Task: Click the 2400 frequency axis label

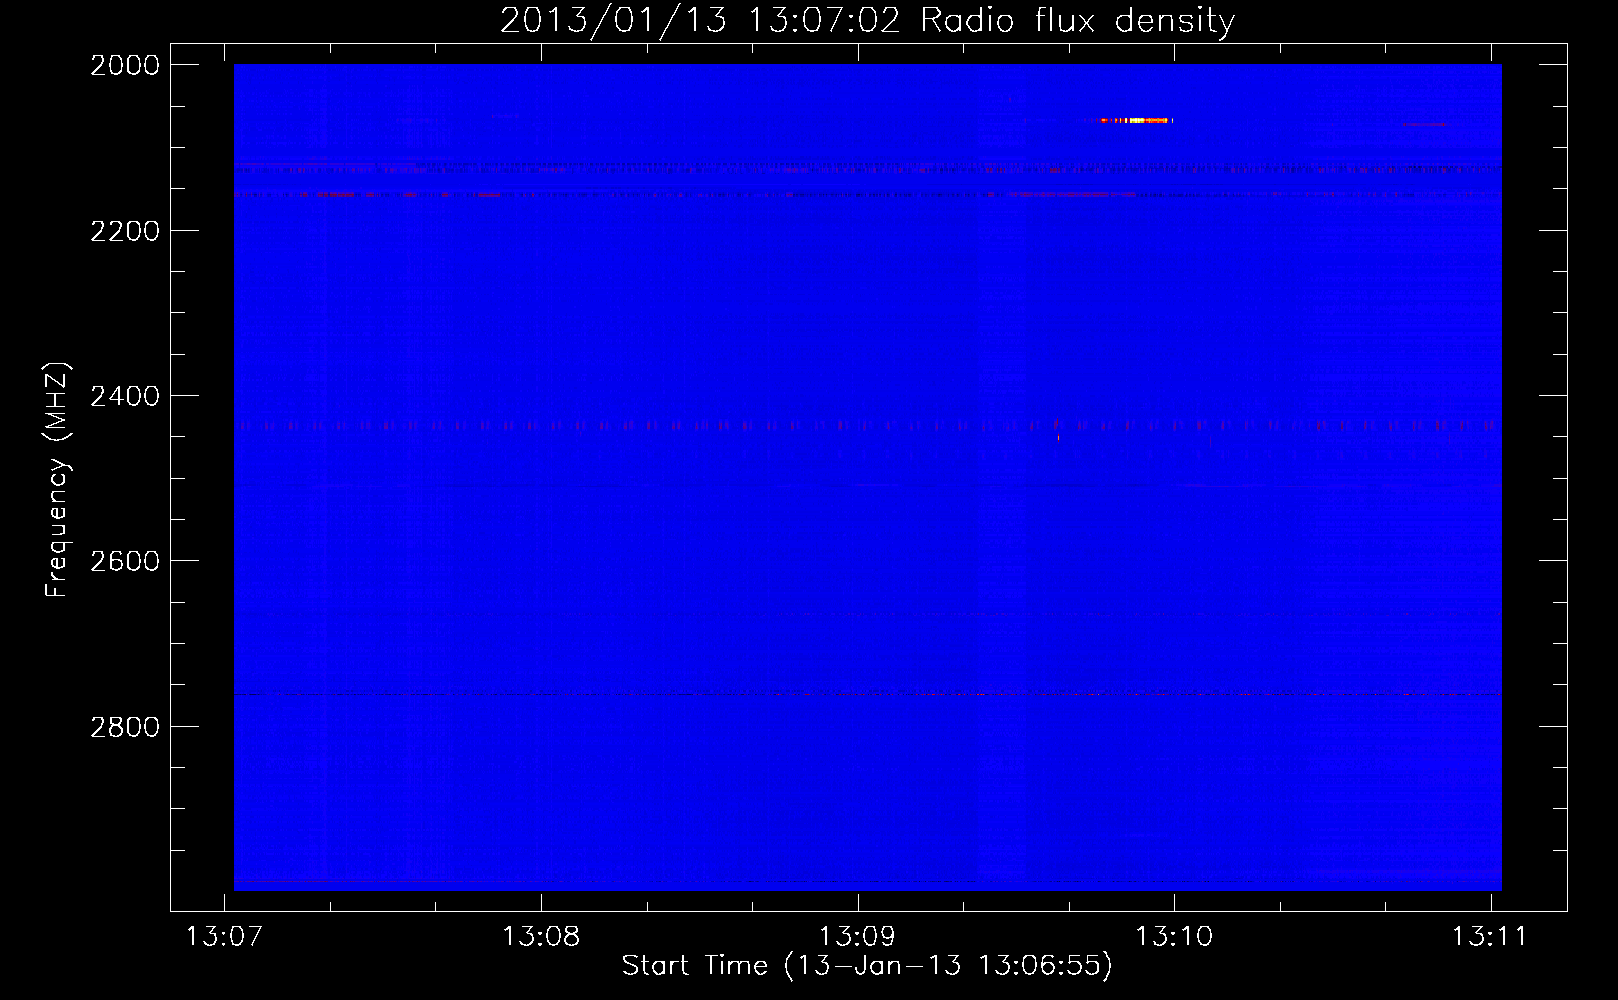Action: tap(125, 396)
